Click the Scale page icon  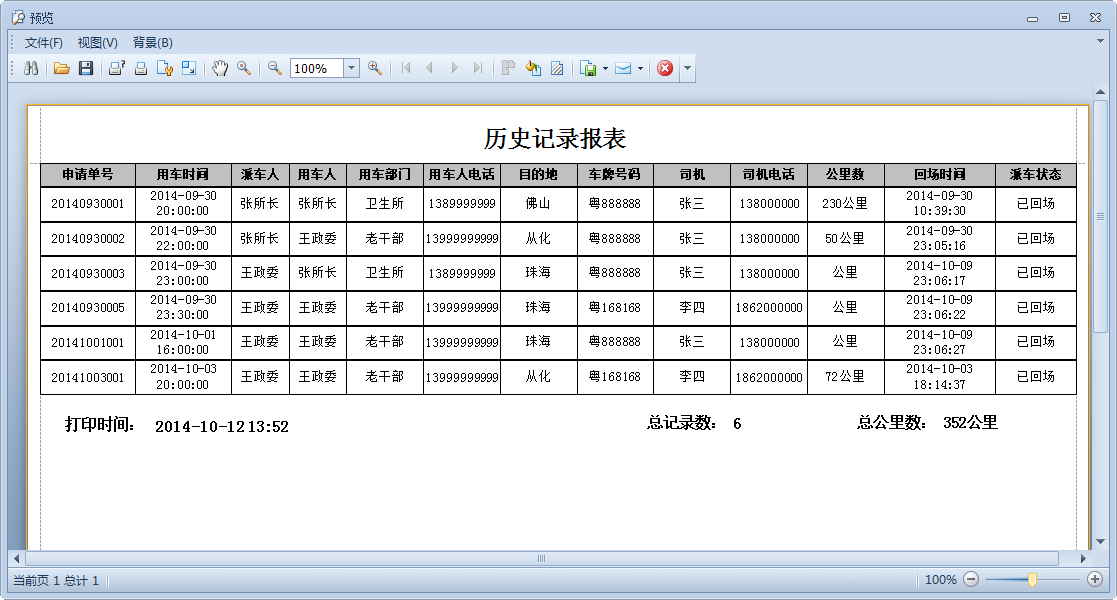click(x=189, y=68)
